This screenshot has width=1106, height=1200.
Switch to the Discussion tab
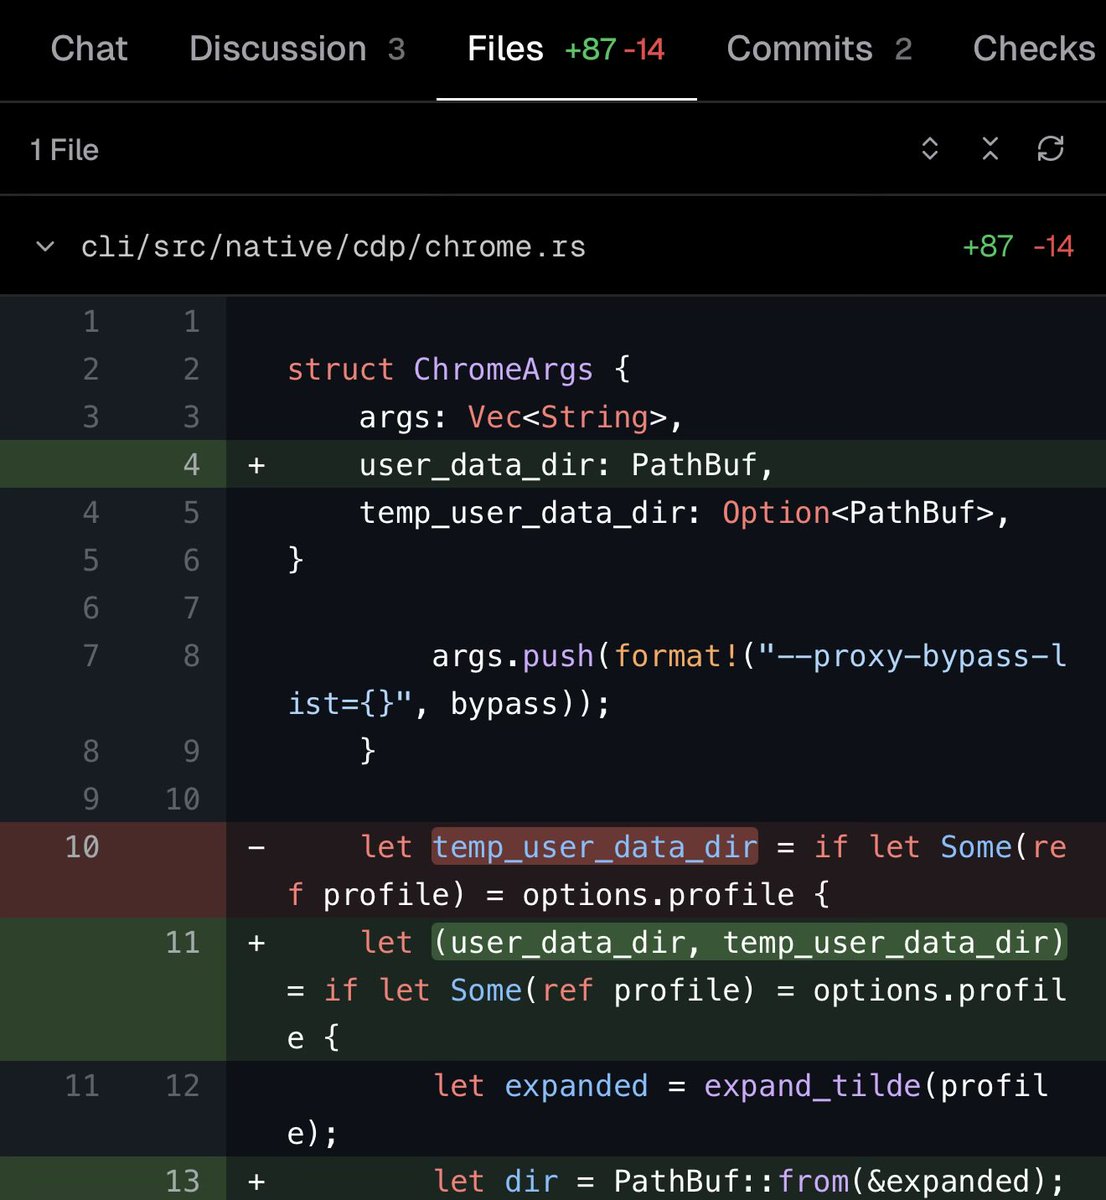point(297,49)
